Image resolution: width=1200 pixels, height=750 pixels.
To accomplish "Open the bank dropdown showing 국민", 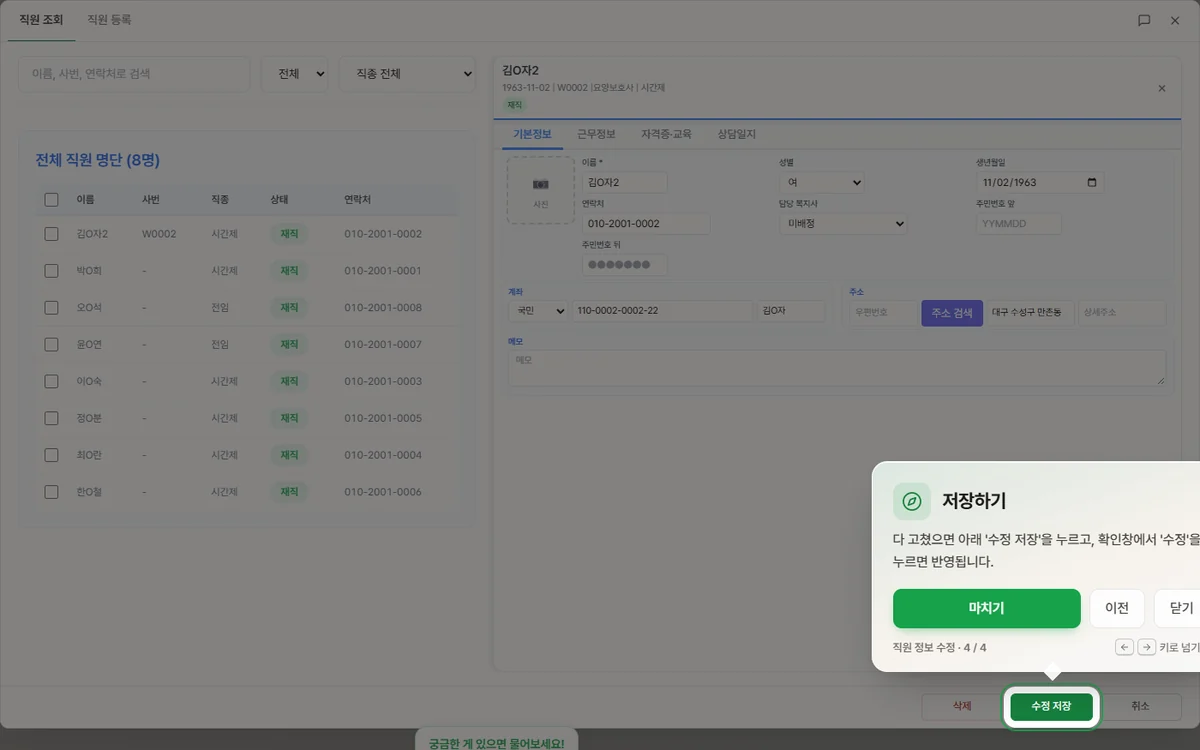I will pos(538,311).
